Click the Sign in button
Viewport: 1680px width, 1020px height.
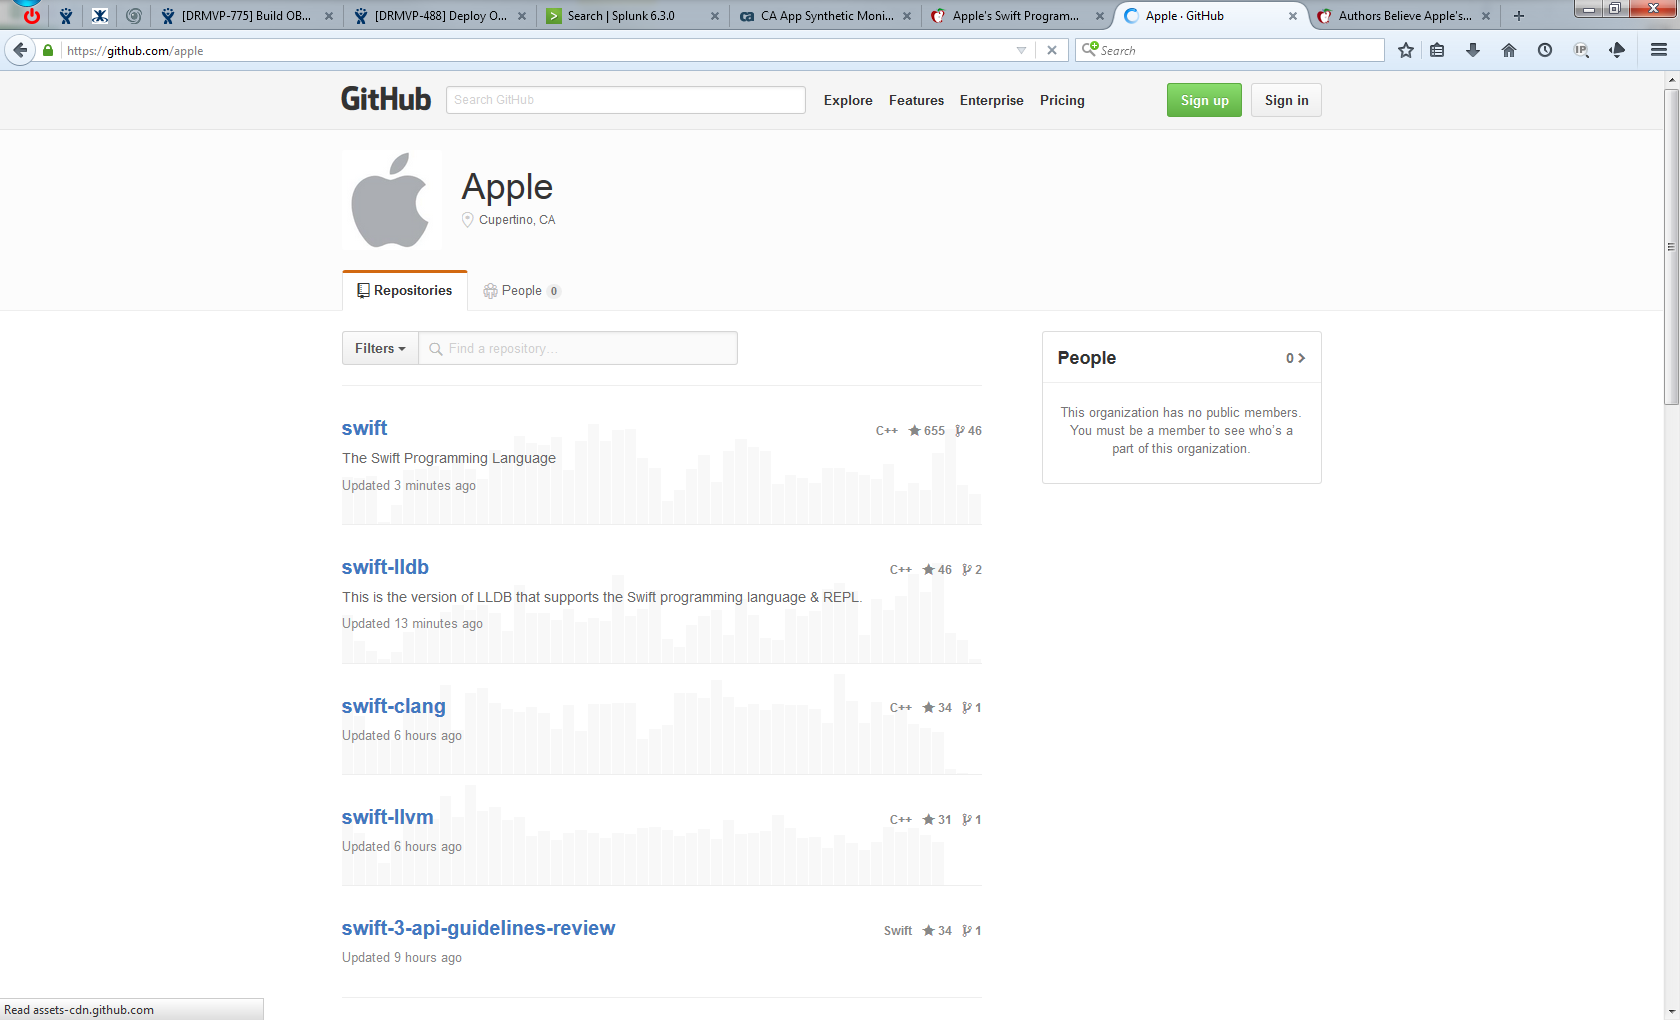(1286, 100)
